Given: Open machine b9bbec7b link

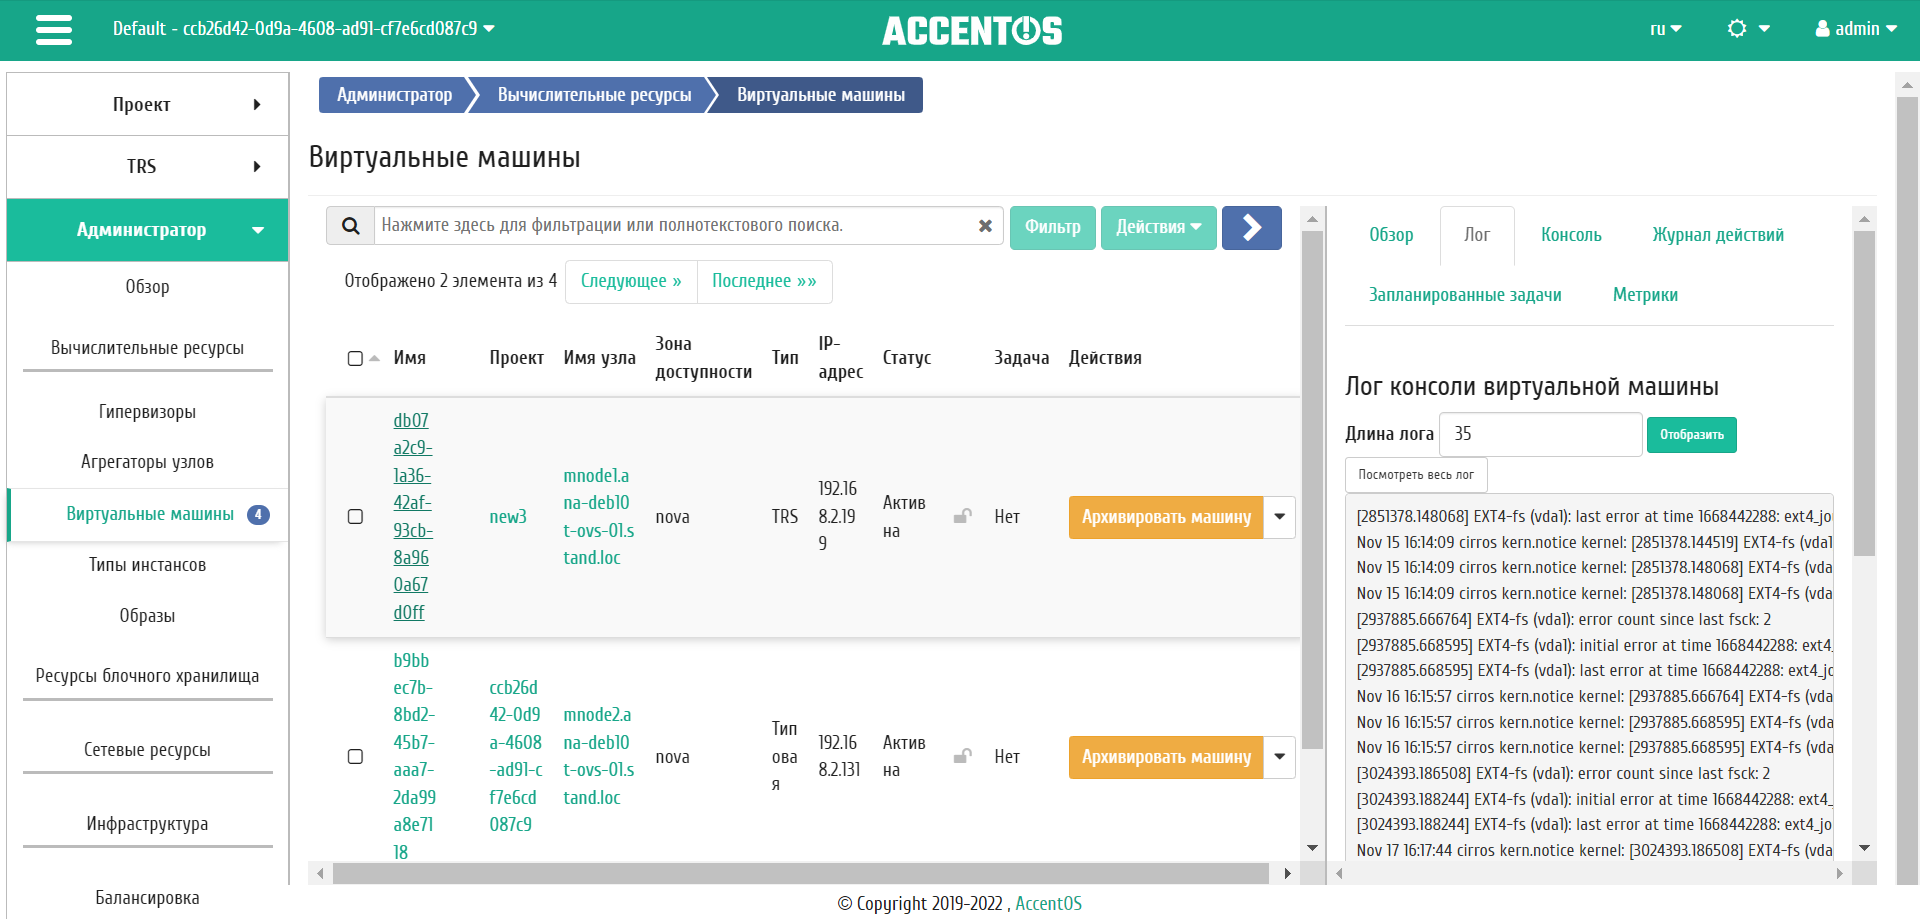Looking at the screenshot, I should pyautogui.click(x=414, y=756).
